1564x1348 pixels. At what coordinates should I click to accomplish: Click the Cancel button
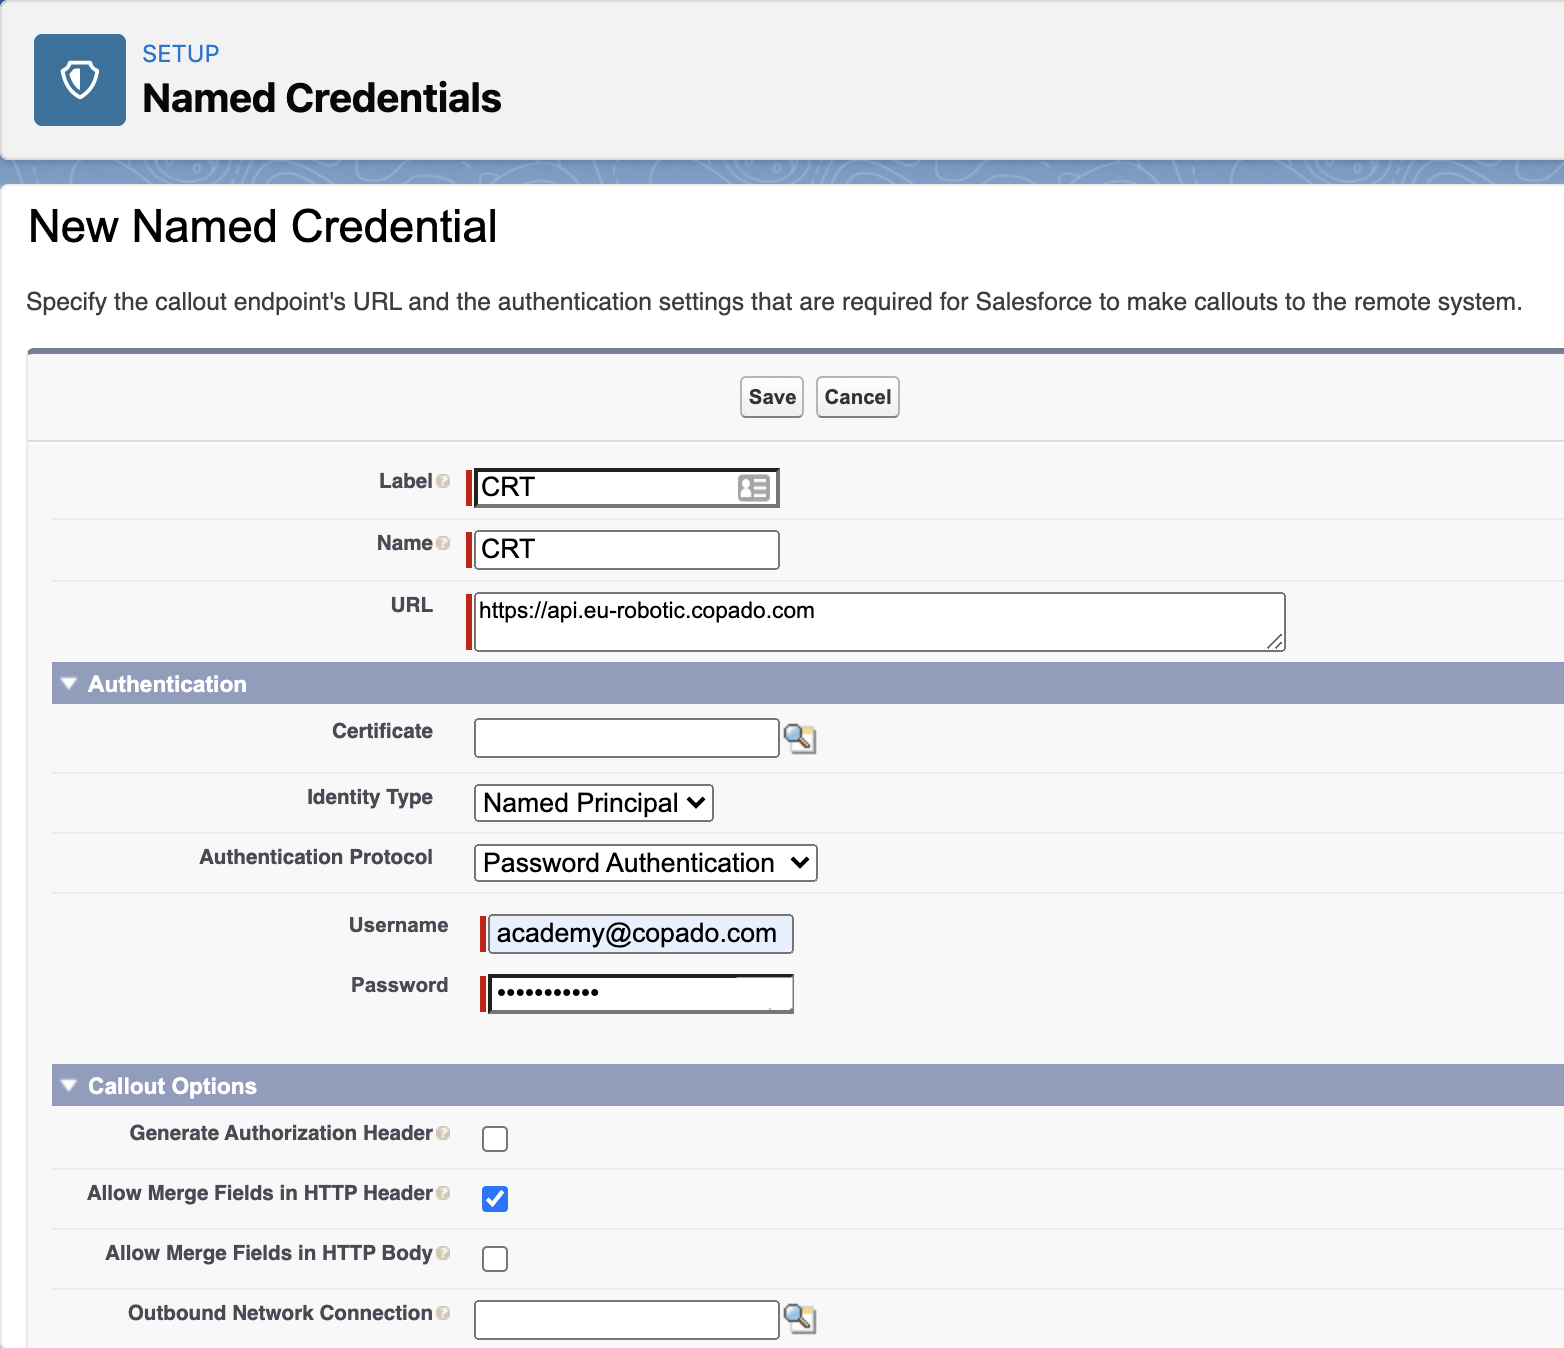858,397
